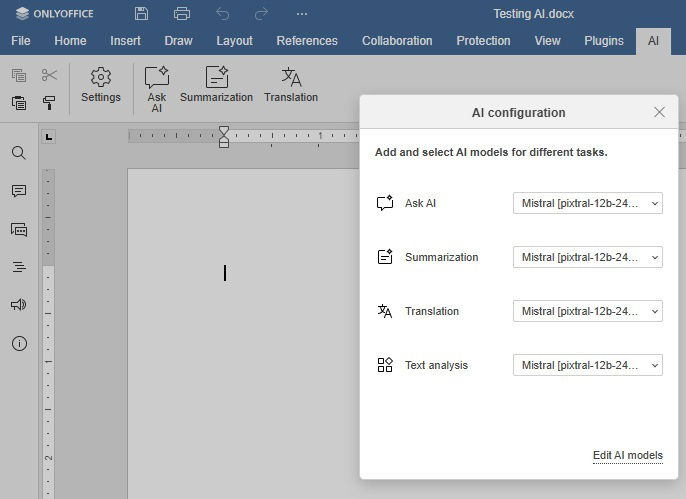The image size is (686, 499).
Task: Click the Summarization label in dialog
Action: [441, 257]
